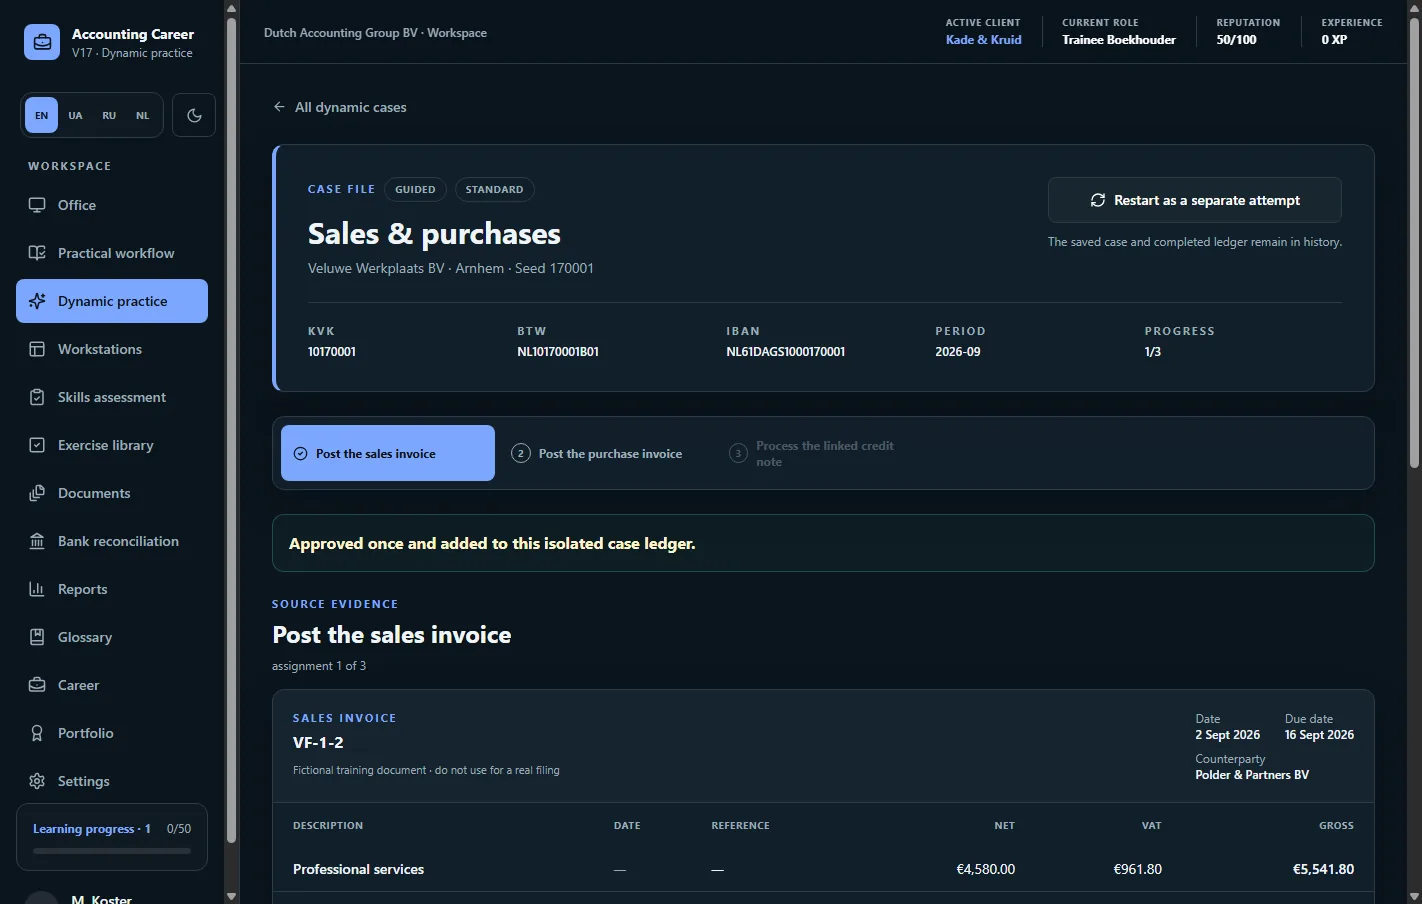Switch language to NL
Screen dimensions: 1422x904
point(143,115)
